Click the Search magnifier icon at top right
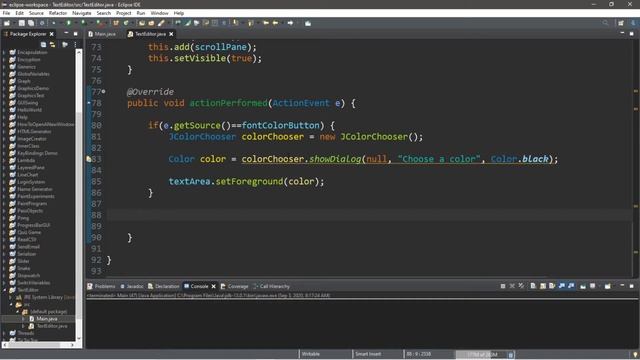Screen dimensions: 640x360 [605, 23]
